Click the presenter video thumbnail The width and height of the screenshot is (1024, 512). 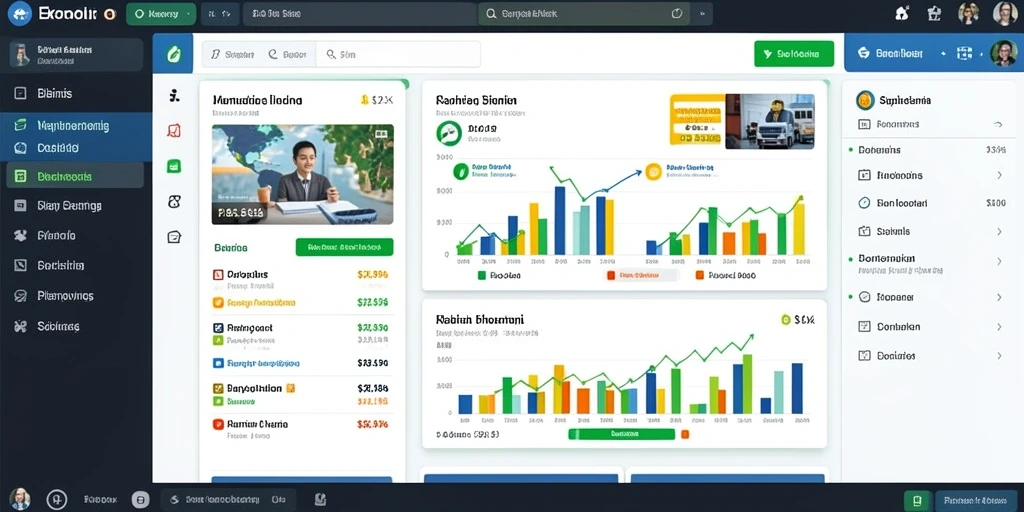(x=302, y=174)
